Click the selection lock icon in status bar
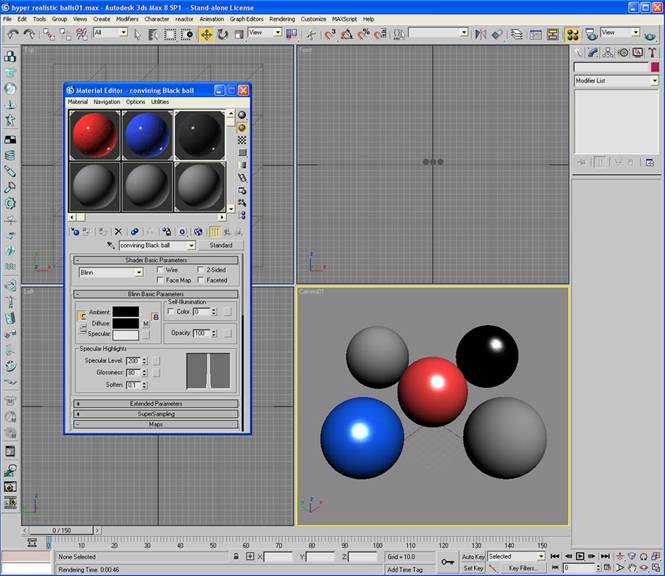Viewport: 665px width, 576px height. pyautogui.click(x=235, y=556)
